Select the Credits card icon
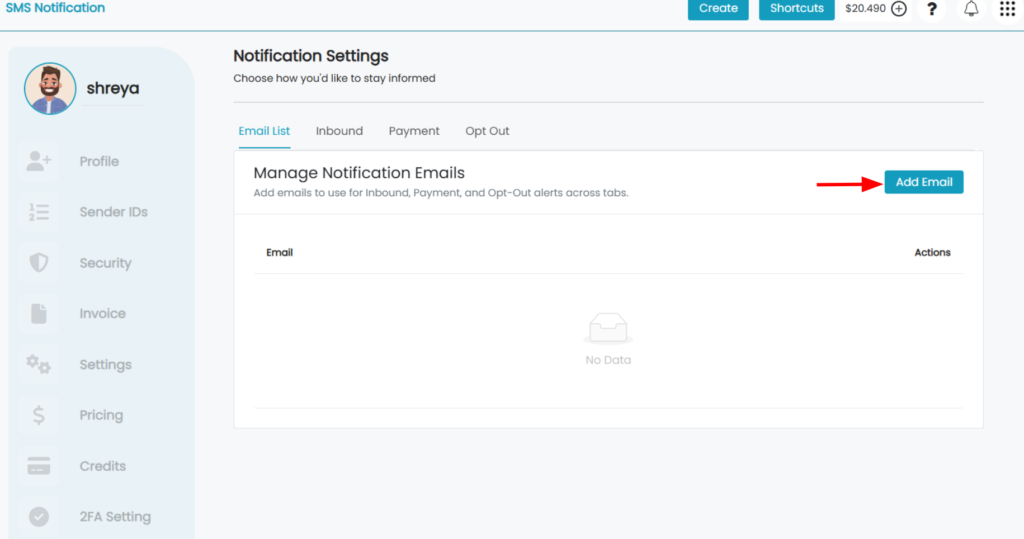This screenshot has width=1024, height=539. 39,466
